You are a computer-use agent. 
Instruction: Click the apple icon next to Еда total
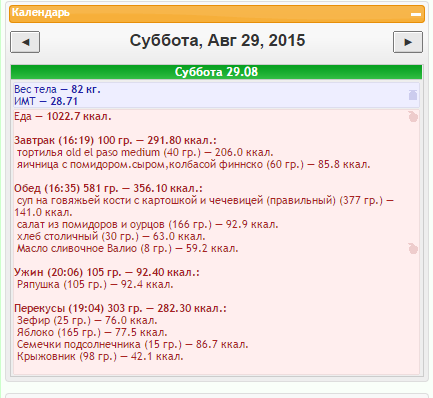coord(413,117)
